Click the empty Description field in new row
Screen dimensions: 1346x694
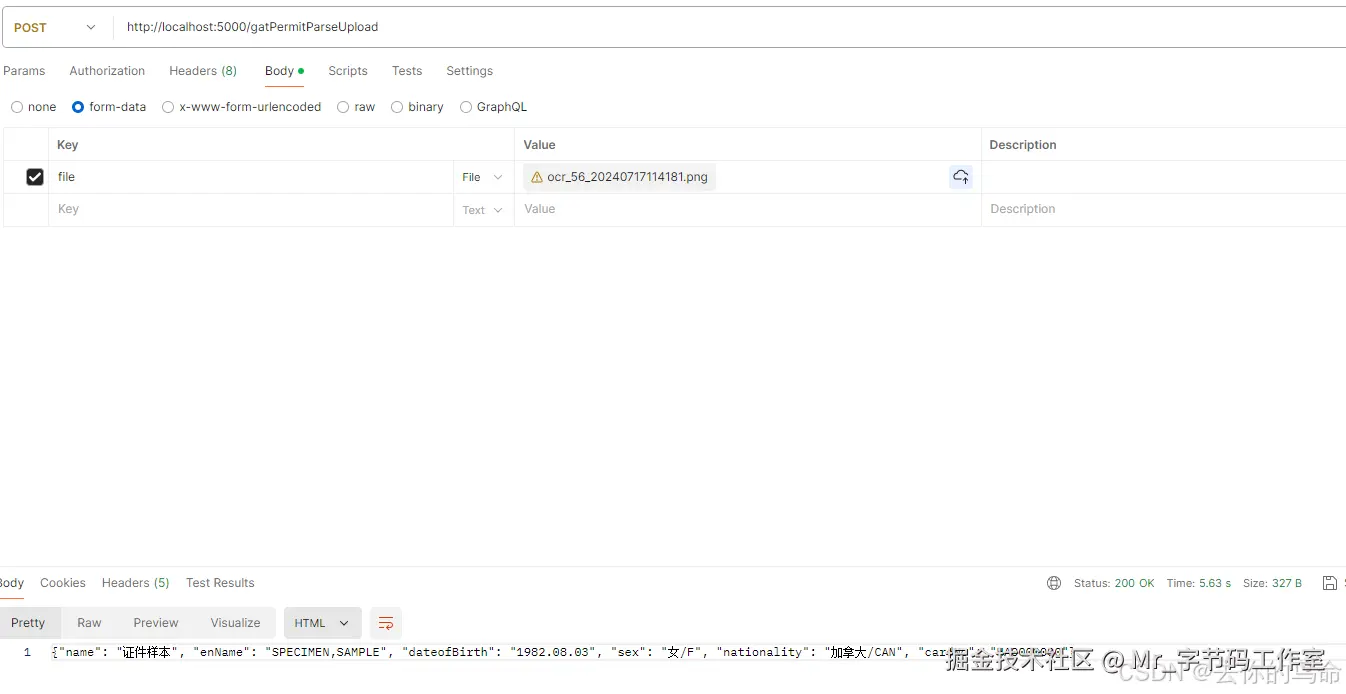pos(1163,210)
